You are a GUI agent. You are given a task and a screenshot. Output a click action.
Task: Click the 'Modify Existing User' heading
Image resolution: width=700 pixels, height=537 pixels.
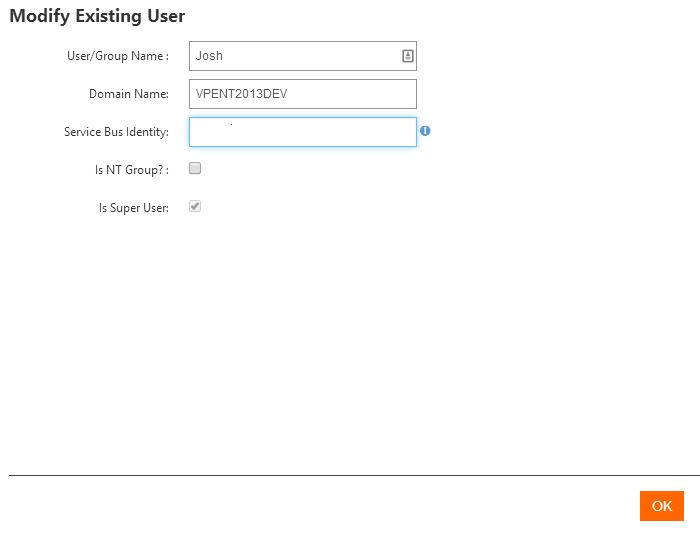pos(97,16)
